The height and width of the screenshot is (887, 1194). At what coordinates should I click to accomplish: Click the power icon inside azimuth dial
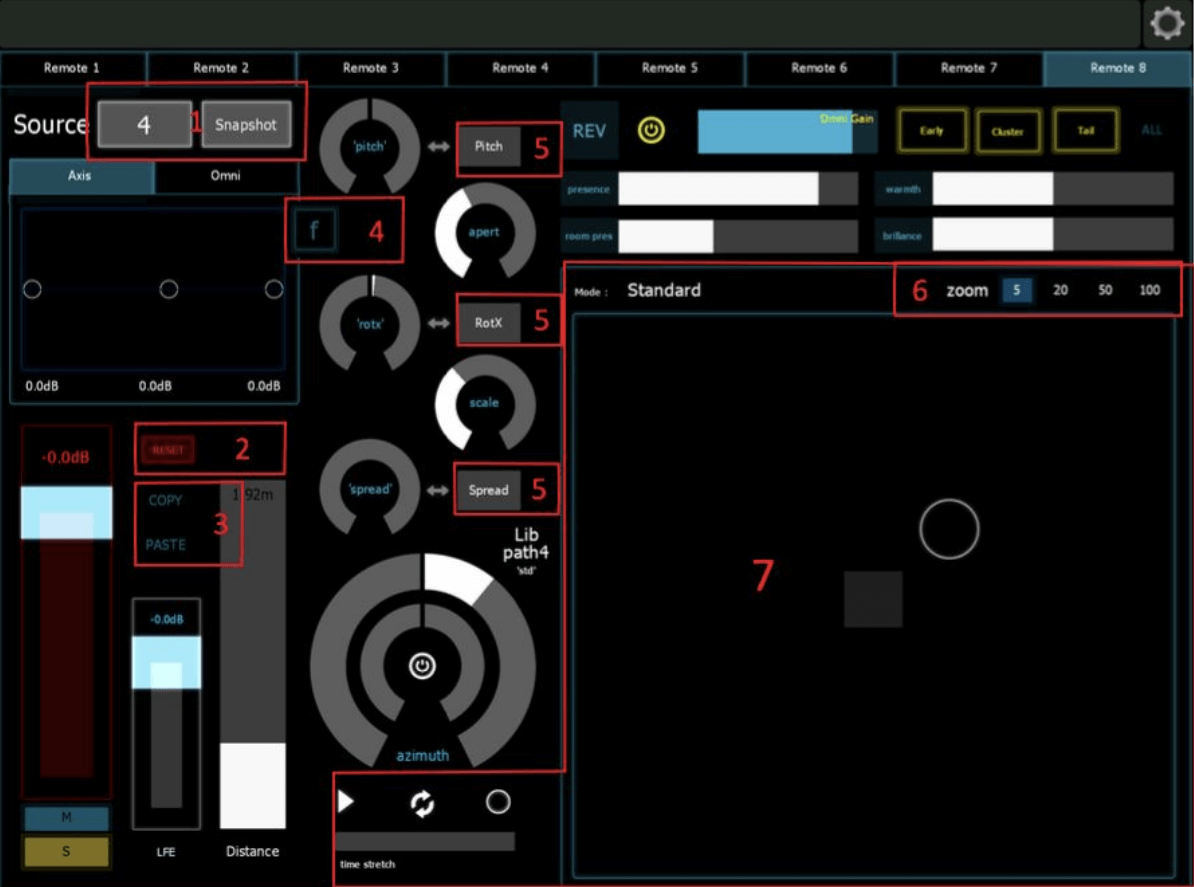pyautogui.click(x=422, y=666)
